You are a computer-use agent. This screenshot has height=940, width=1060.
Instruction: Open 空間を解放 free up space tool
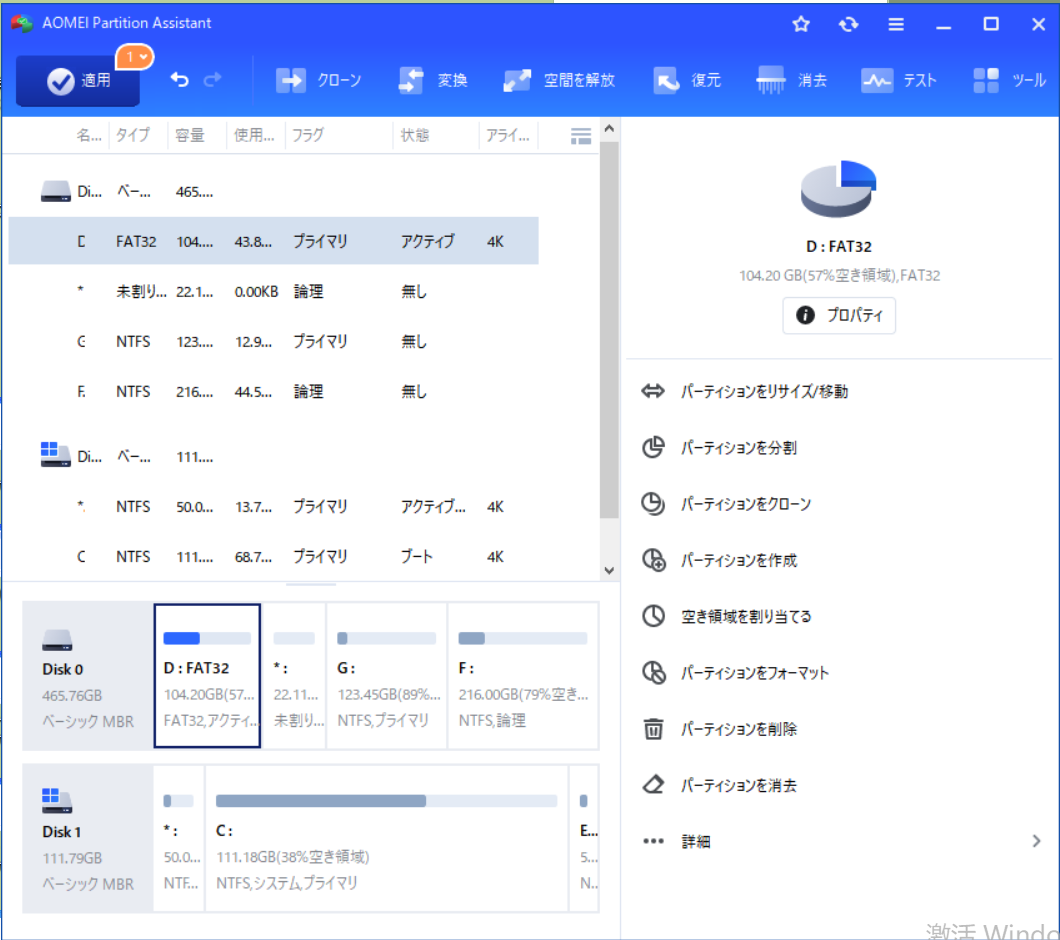[559, 80]
